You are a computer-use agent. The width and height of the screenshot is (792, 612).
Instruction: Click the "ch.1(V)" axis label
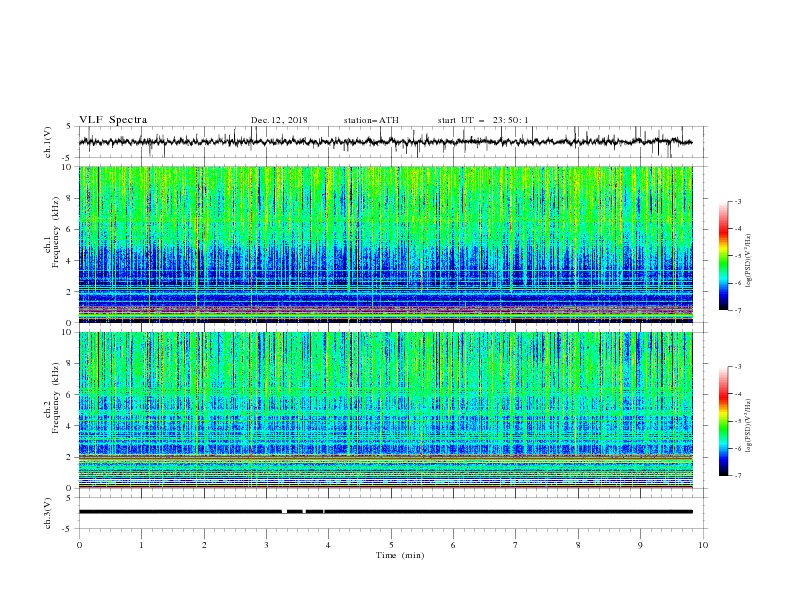[x=48, y=142]
